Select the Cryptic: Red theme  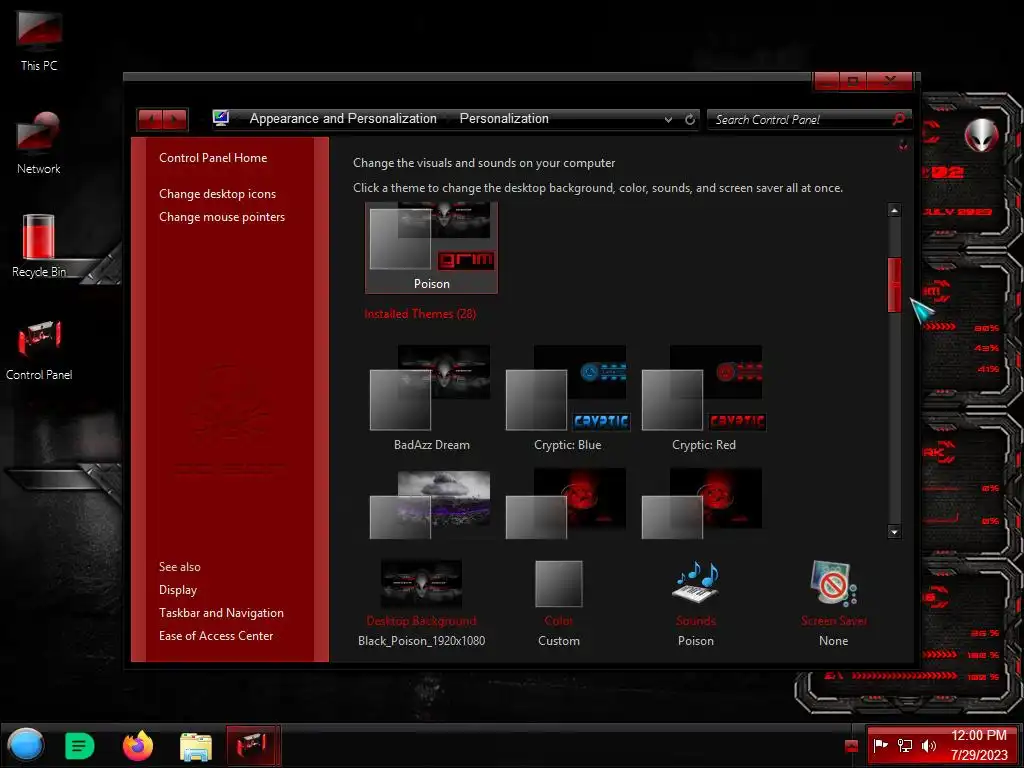click(703, 398)
